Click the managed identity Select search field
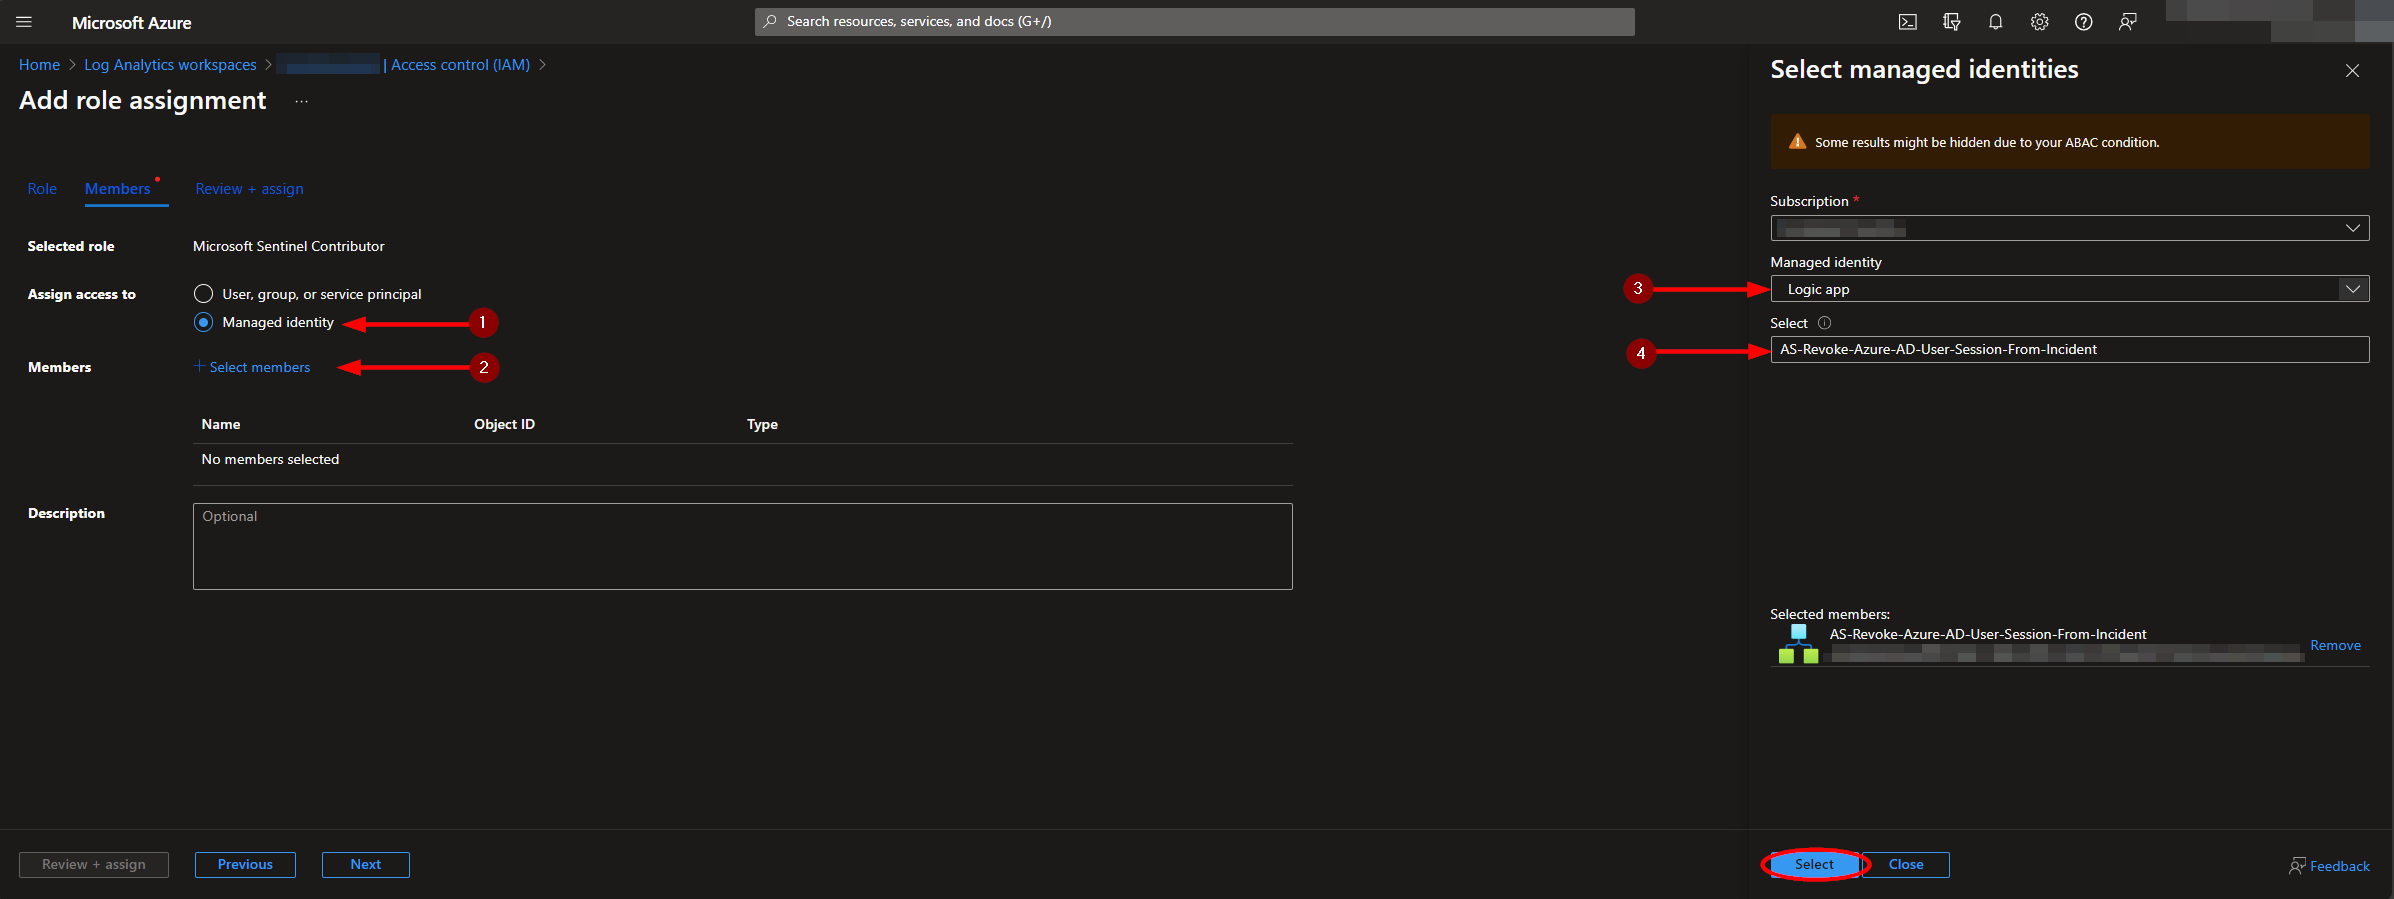 2069,349
